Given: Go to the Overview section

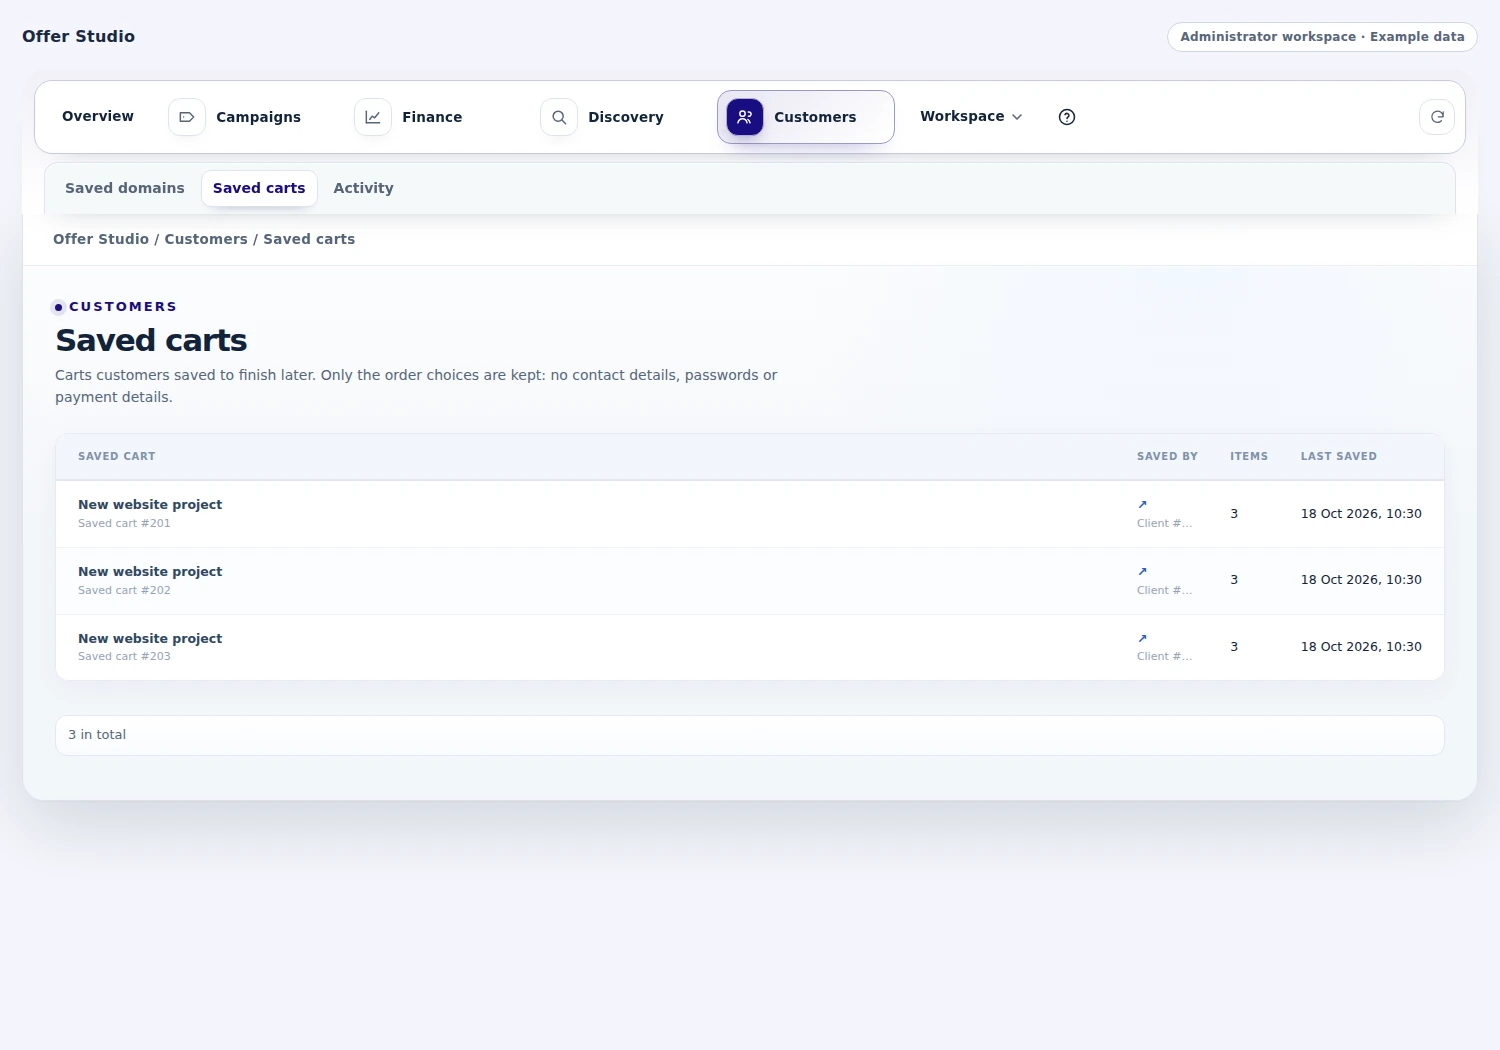Looking at the screenshot, I should (98, 116).
